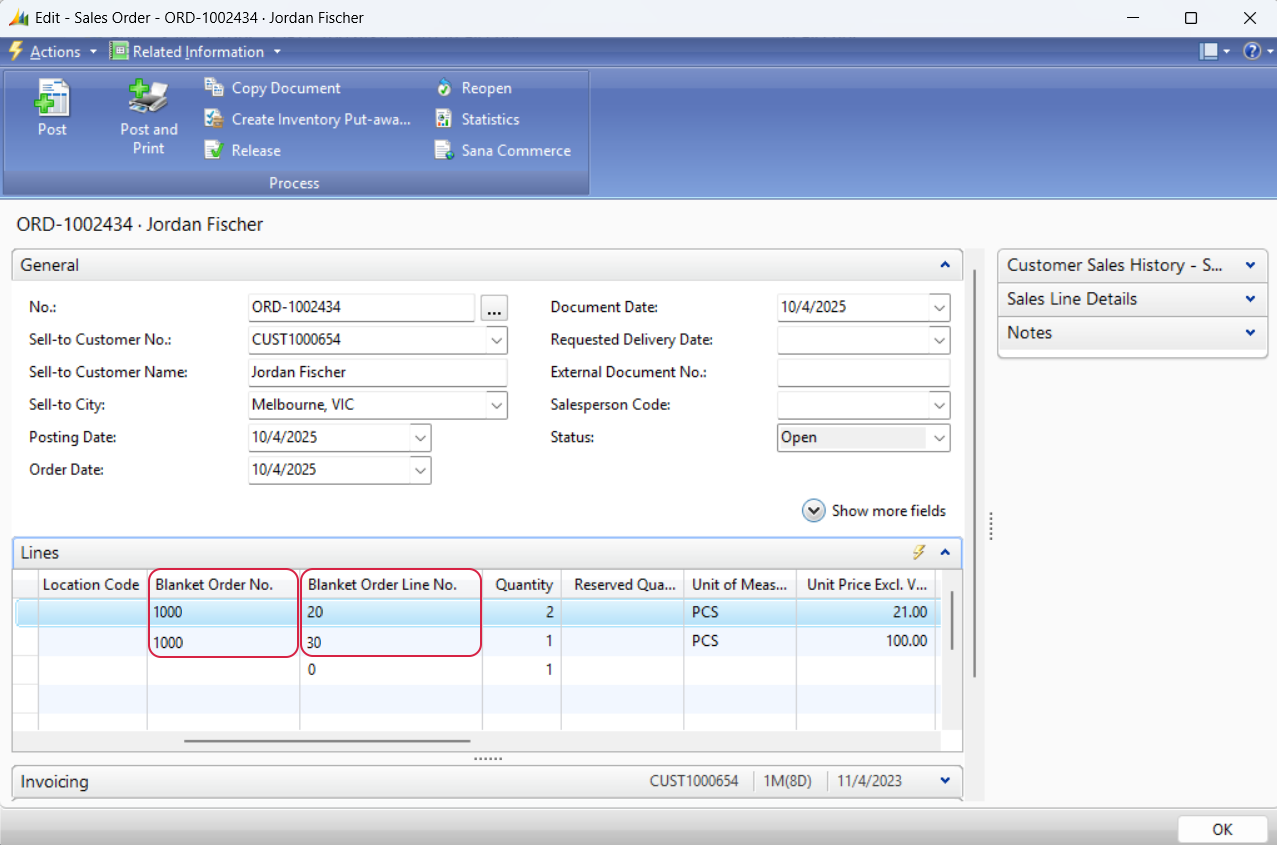Expand Customer Sales History factbox
The height and width of the screenshot is (845, 1277).
[1248, 265]
